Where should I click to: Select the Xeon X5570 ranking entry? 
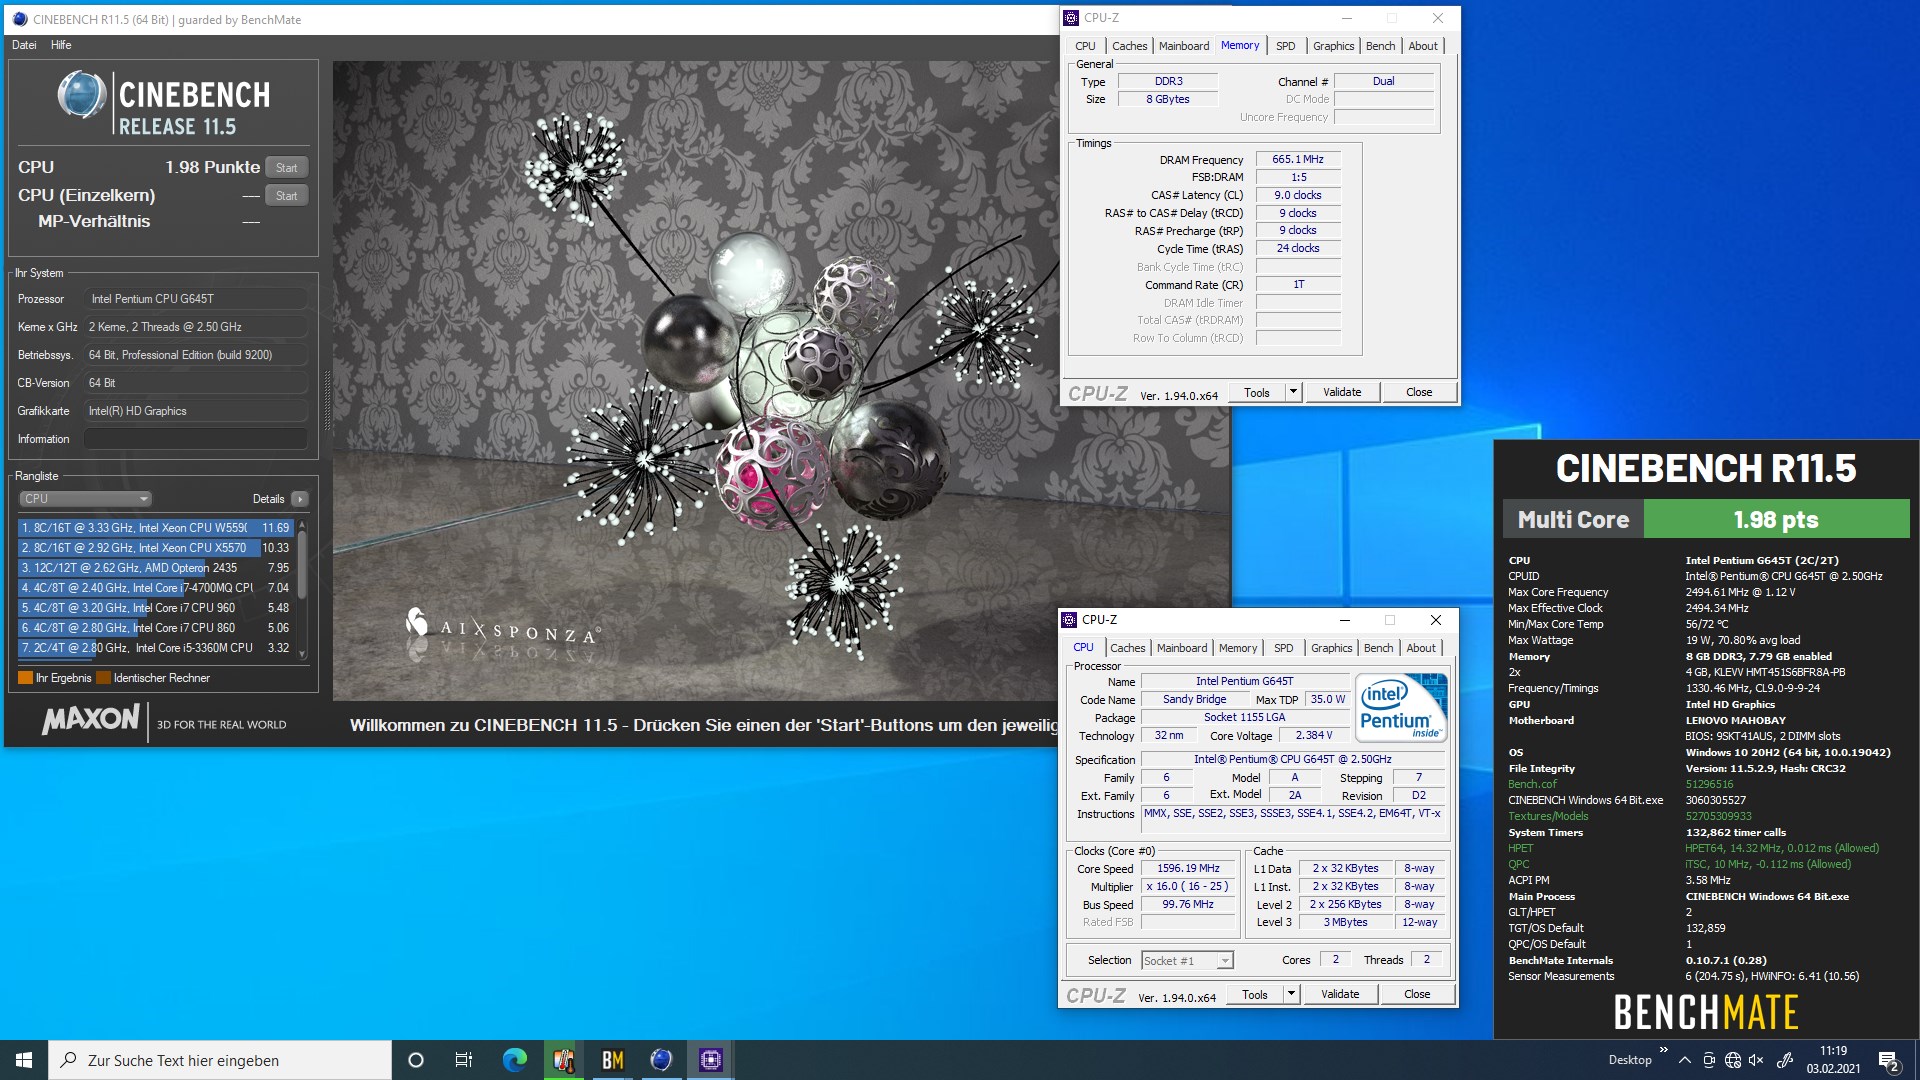[x=155, y=548]
